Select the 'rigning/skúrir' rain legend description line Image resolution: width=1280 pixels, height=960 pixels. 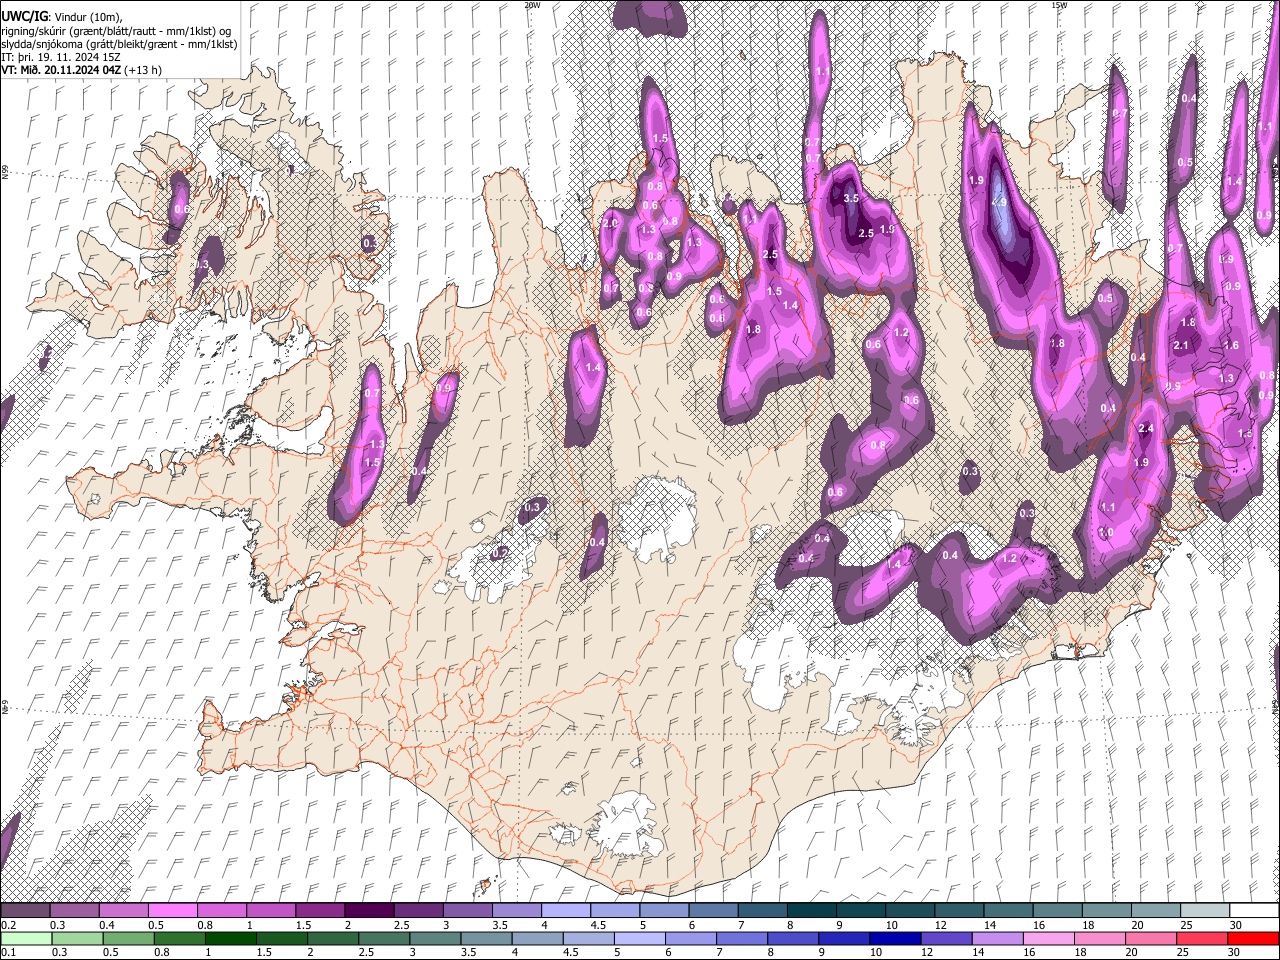pyautogui.click(x=116, y=31)
